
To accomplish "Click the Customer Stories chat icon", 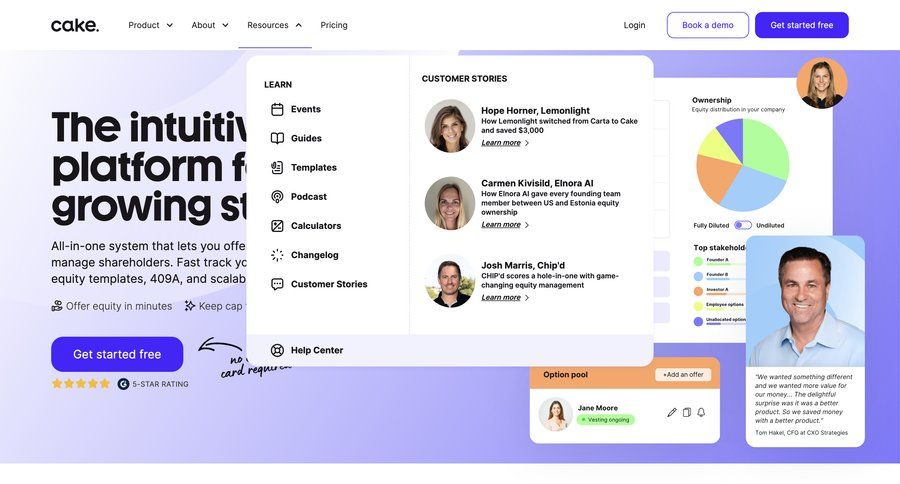I will [277, 284].
